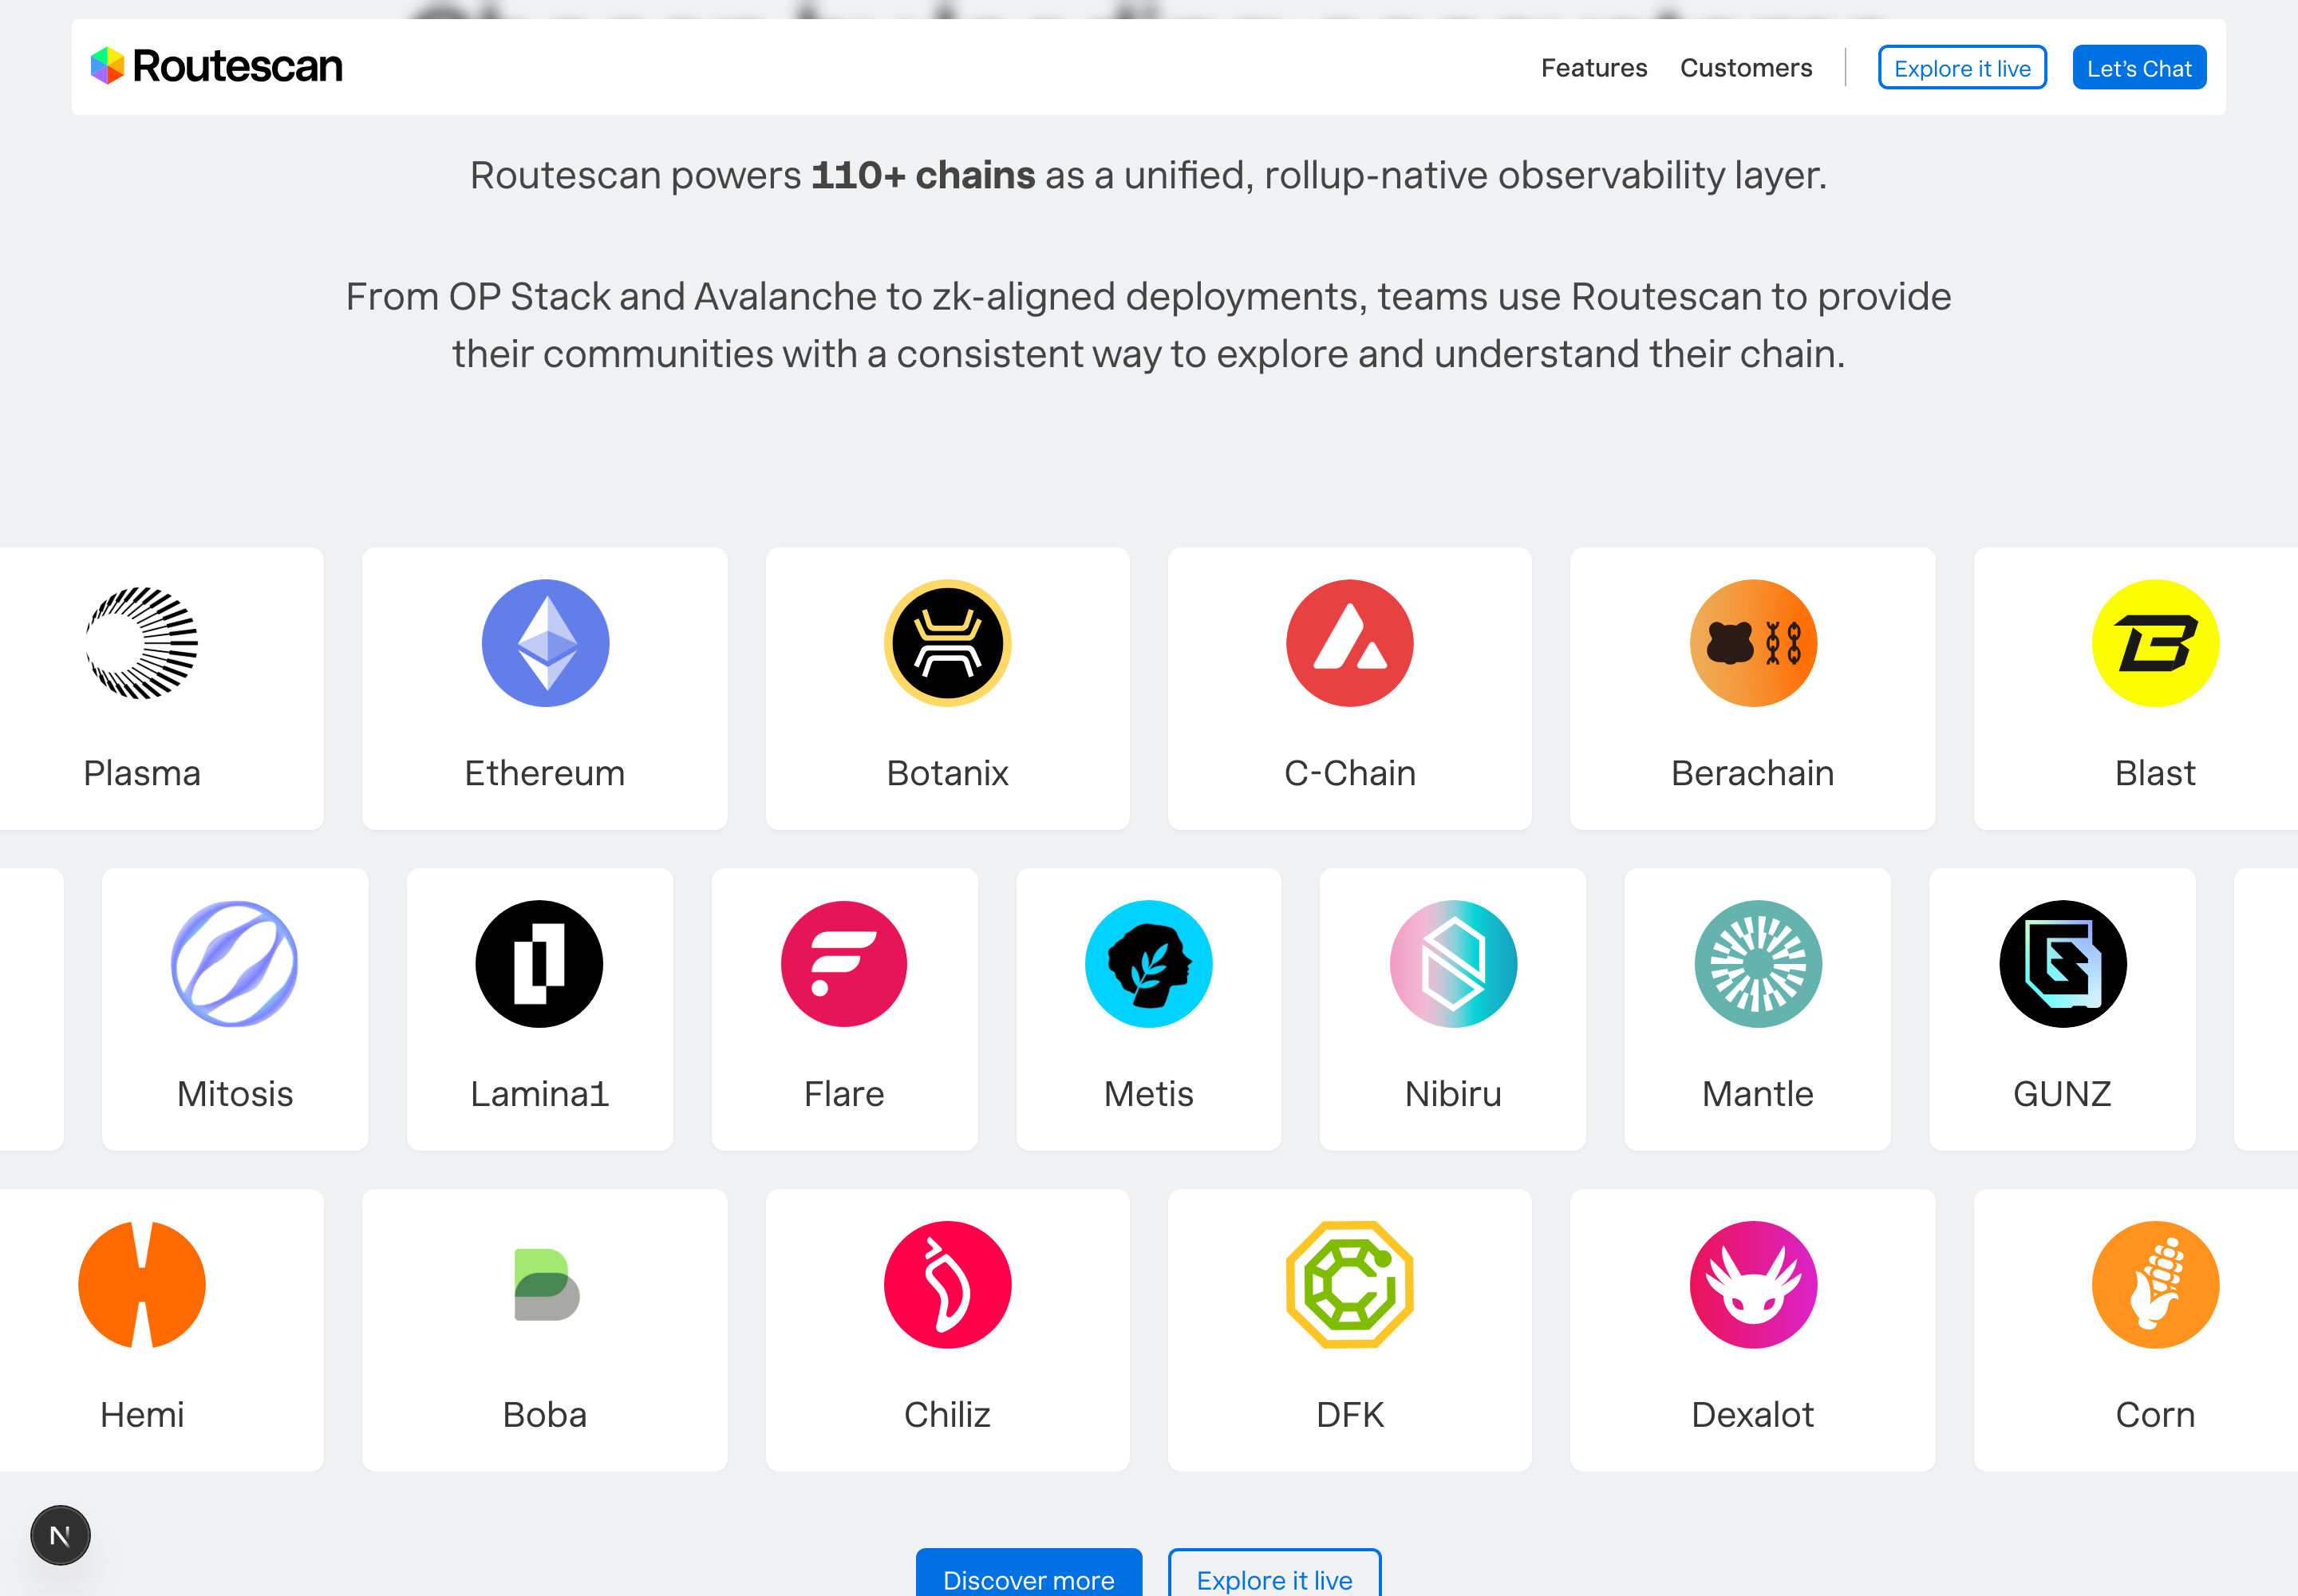Screen dimensions: 2298x1596
Task: Click the Flare pink icon
Action: (x=844, y=964)
